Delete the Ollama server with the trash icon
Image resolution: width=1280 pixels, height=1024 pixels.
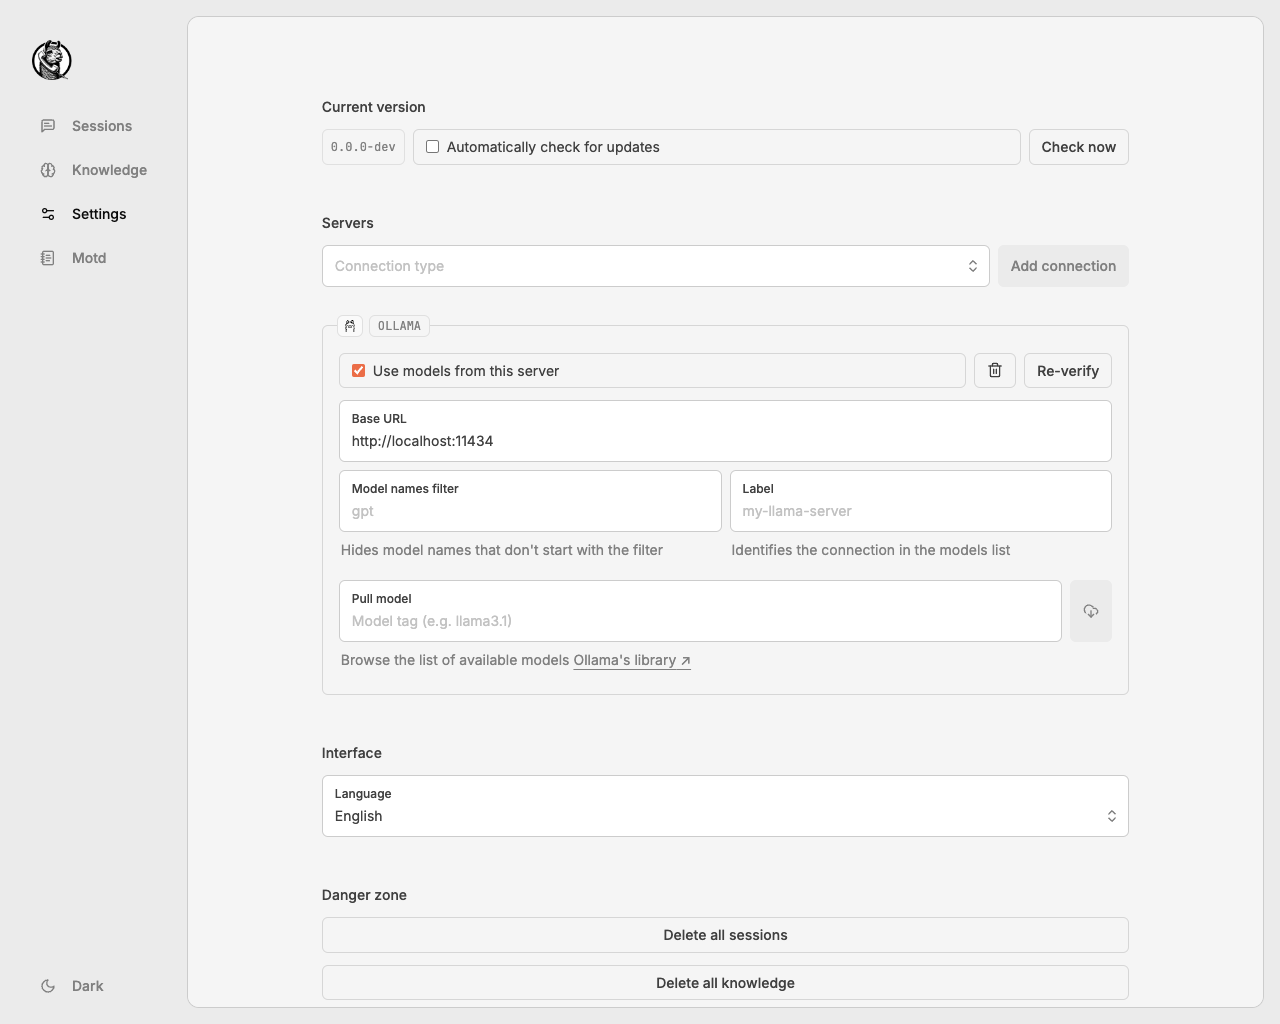995,371
